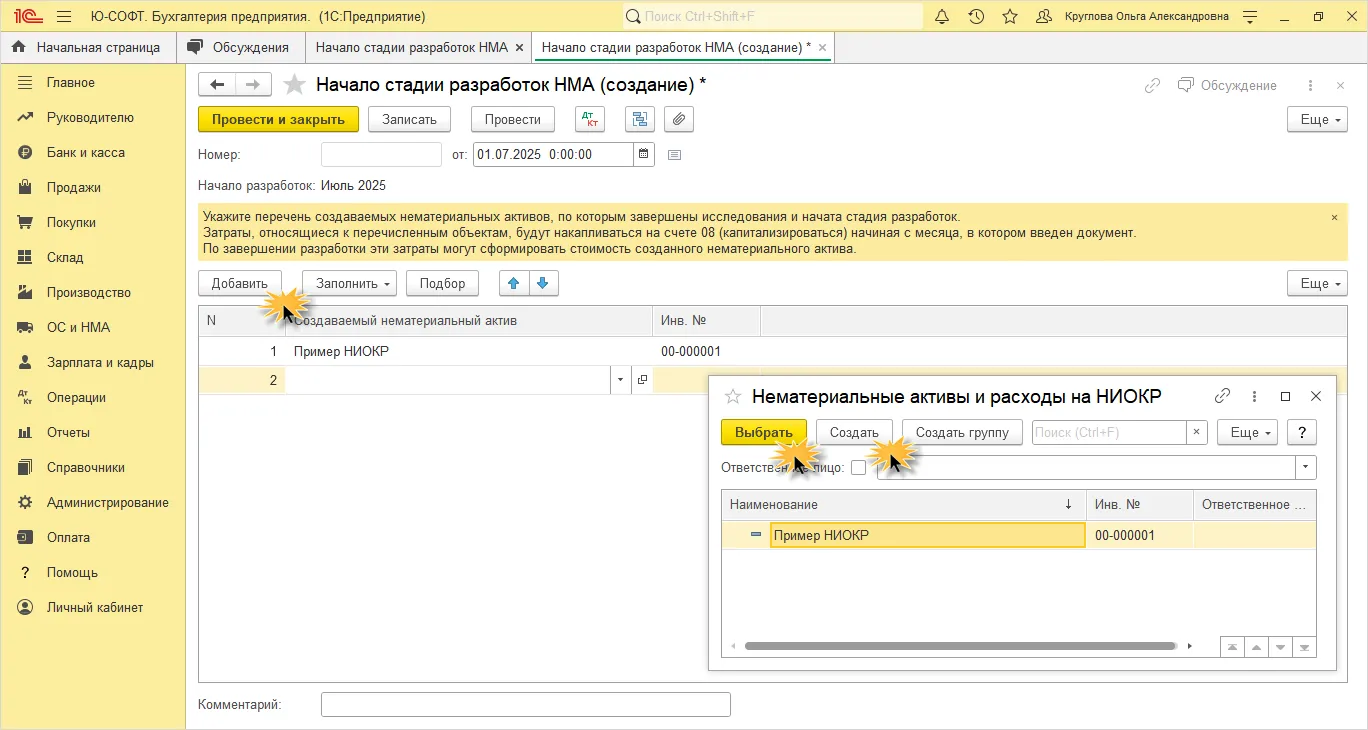Click the Провести button
Viewport: 1368px width, 730px height.
click(513, 119)
